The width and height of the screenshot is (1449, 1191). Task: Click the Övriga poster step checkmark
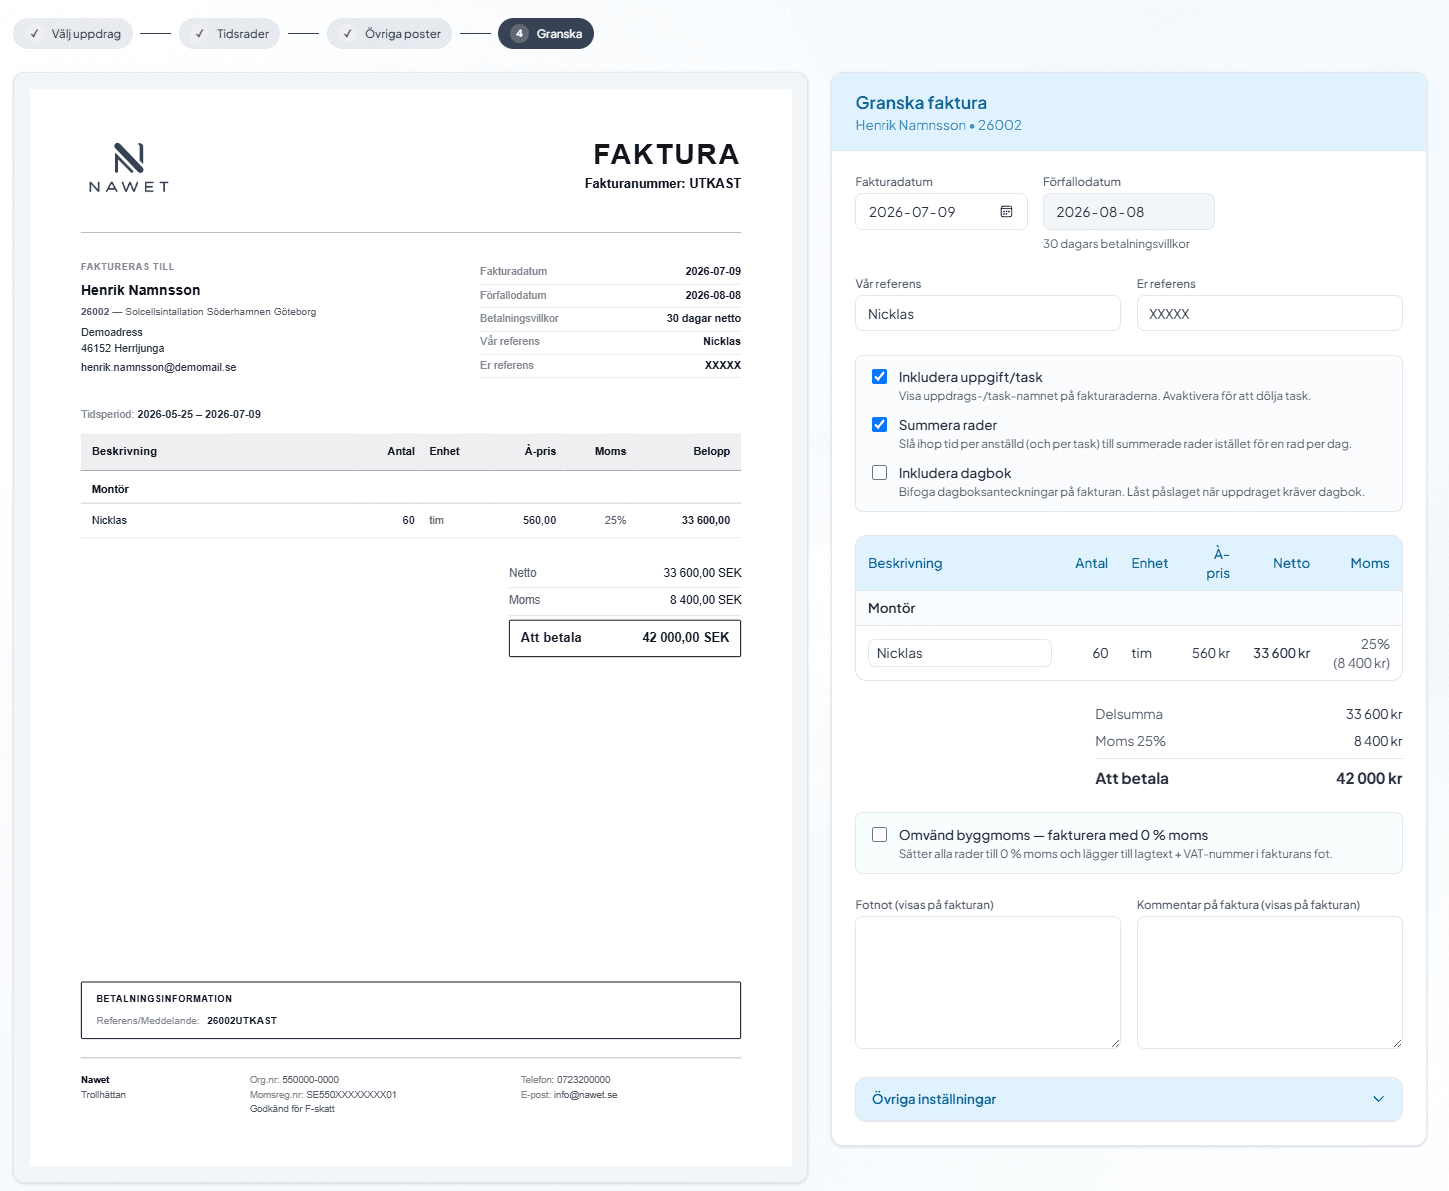pyautogui.click(x=348, y=34)
